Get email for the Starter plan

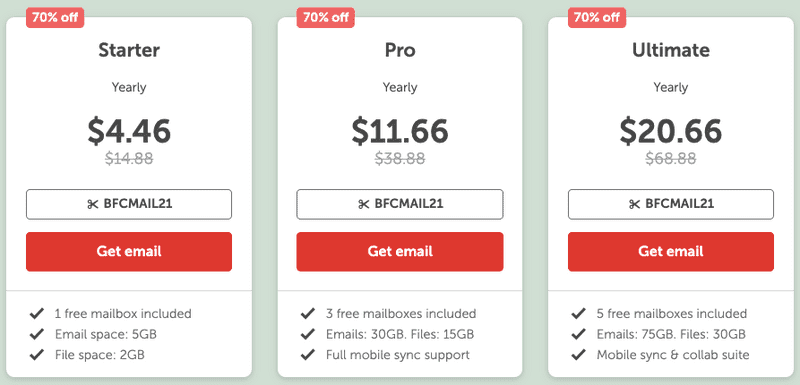click(129, 251)
